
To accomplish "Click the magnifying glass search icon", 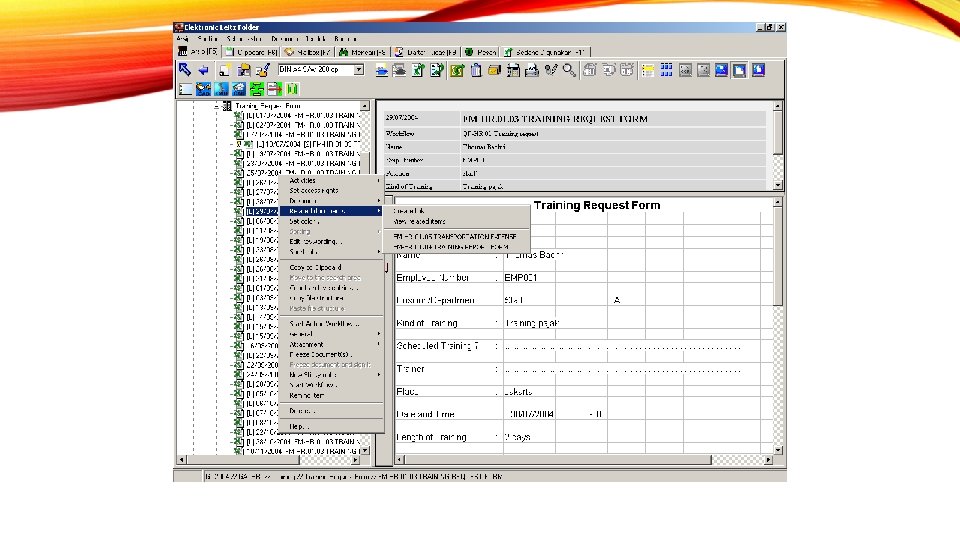I will (x=569, y=70).
